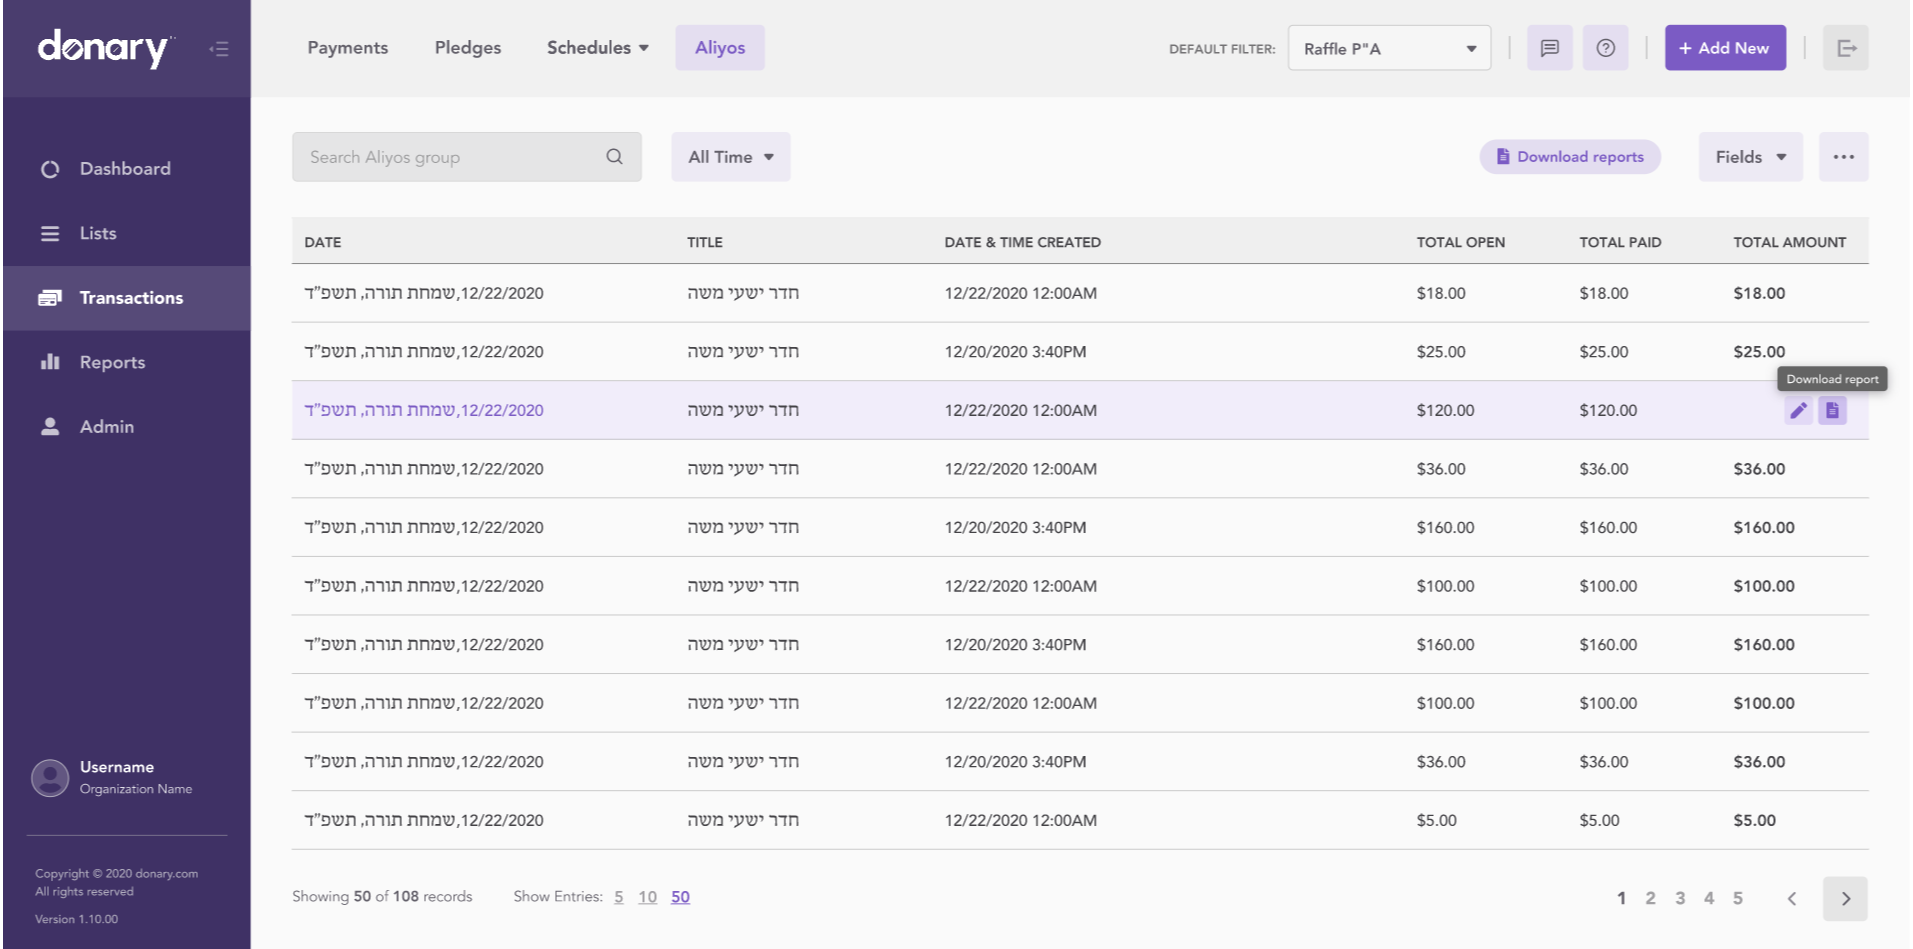
Task: Expand the Schedules dropdown tab
Action: [597, 48]
